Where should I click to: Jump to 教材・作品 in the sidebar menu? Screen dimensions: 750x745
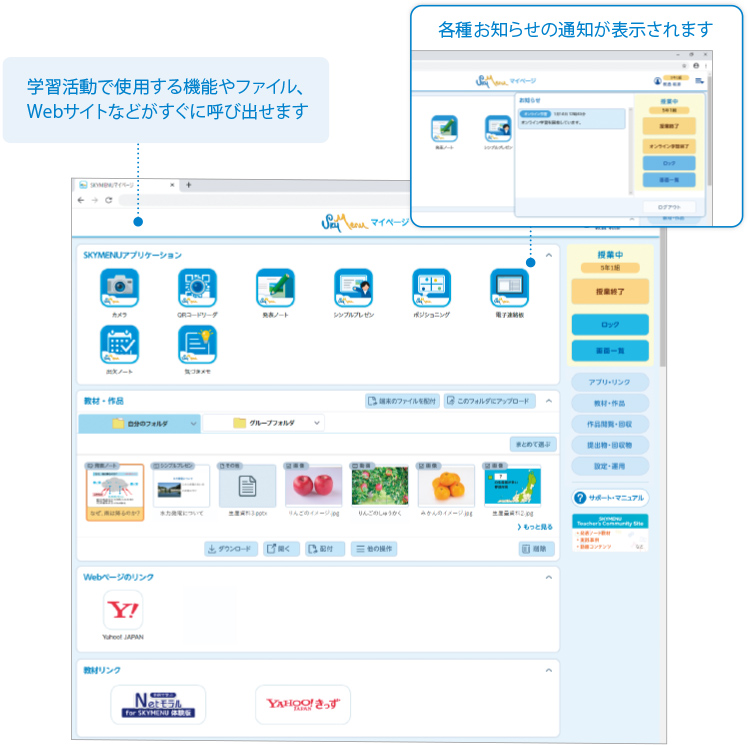[610, 403]
